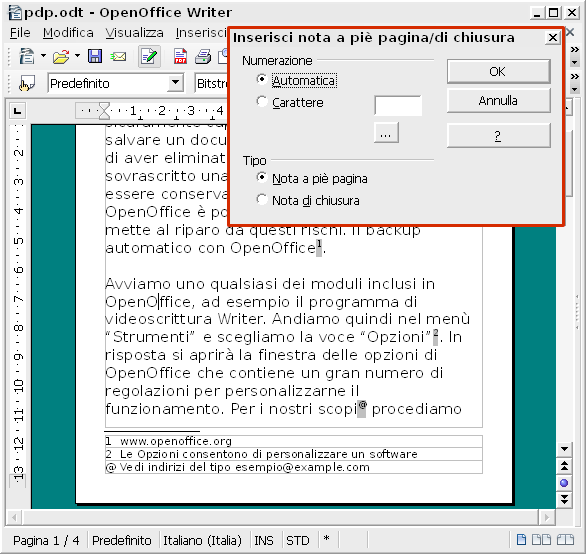Click footnote text www.openoffice.org
This screenshot has width=586, height=554.
pyautogui.click(x=176, y=441)
